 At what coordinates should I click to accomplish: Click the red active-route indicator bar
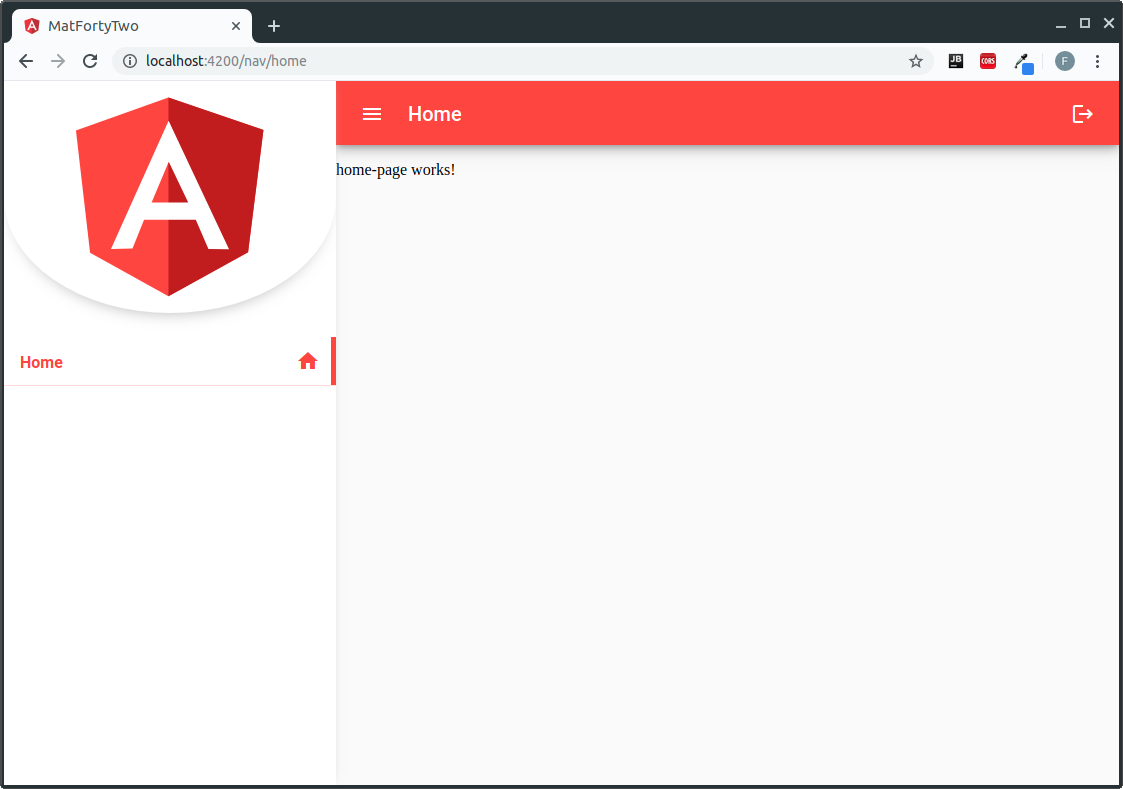tap(333, 361)
